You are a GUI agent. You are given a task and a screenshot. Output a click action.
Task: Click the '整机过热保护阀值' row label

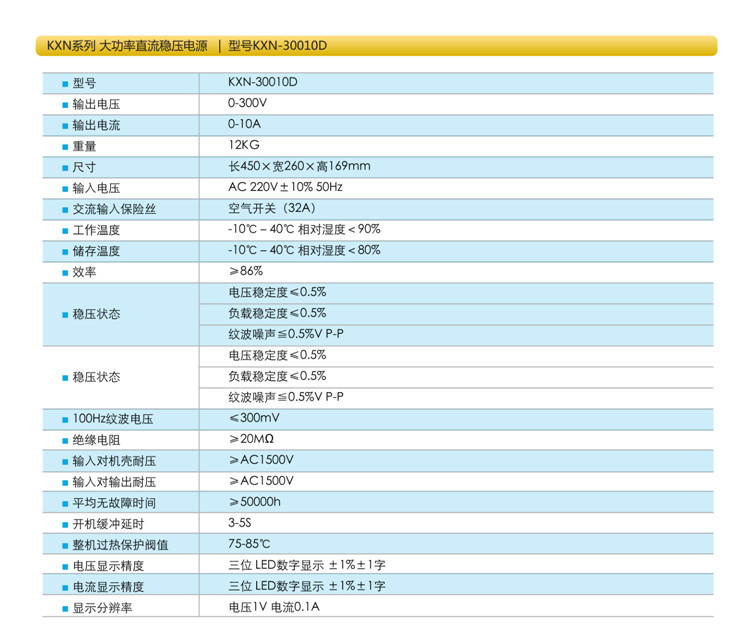[x=120, y=545]
